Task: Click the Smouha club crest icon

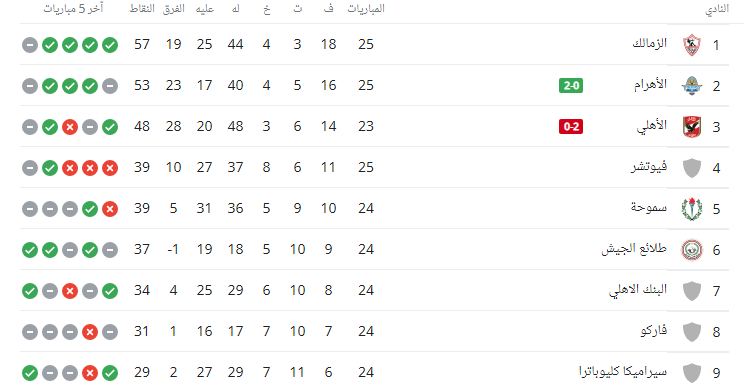Action: click(x=692, y=209)
